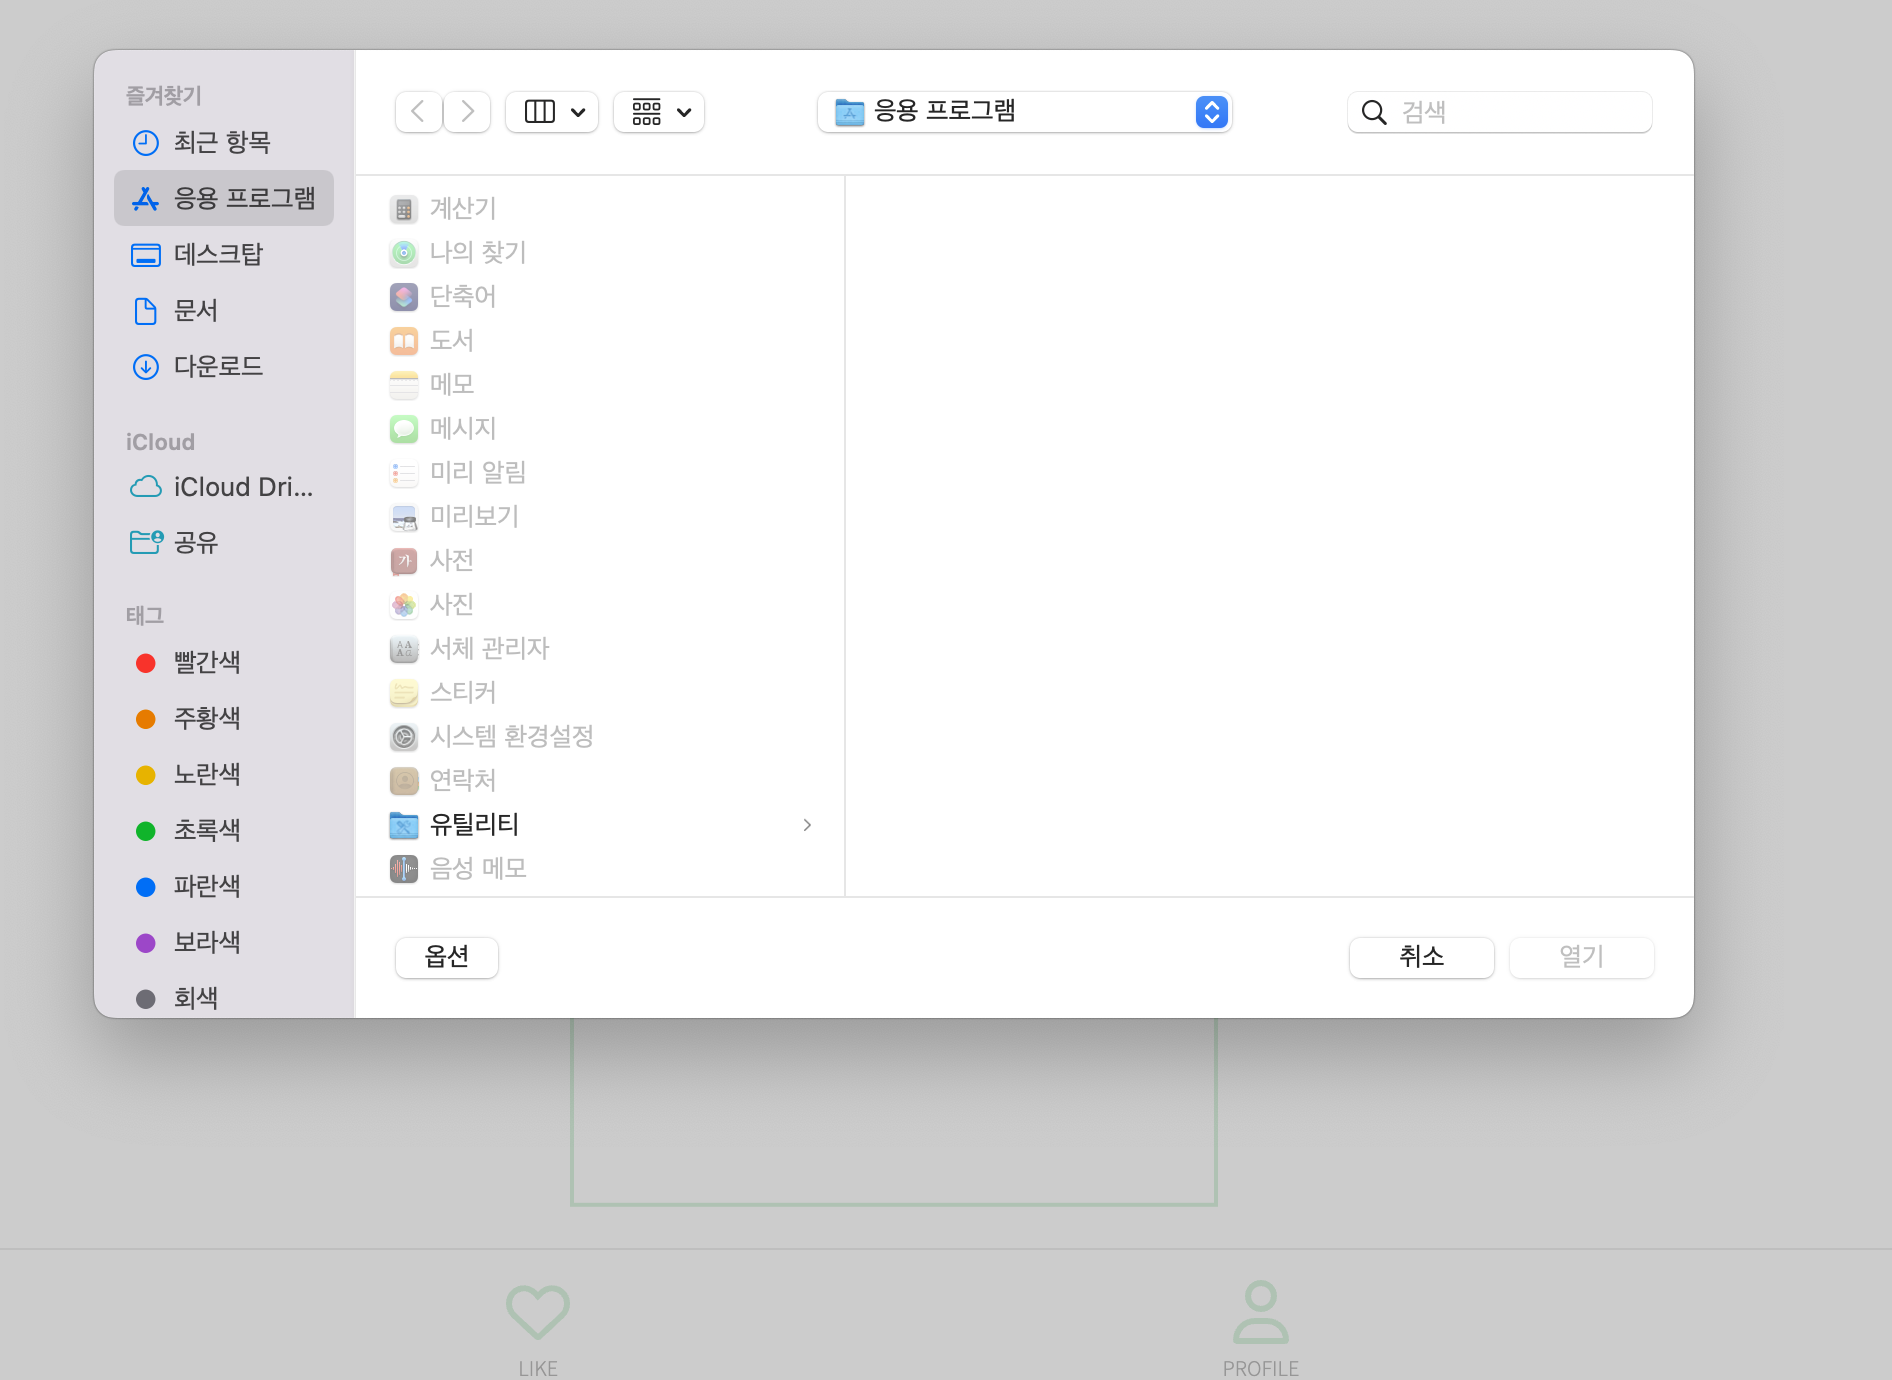Open Downloads (다운로드) in the sidebar

click(x=223, y=366)
